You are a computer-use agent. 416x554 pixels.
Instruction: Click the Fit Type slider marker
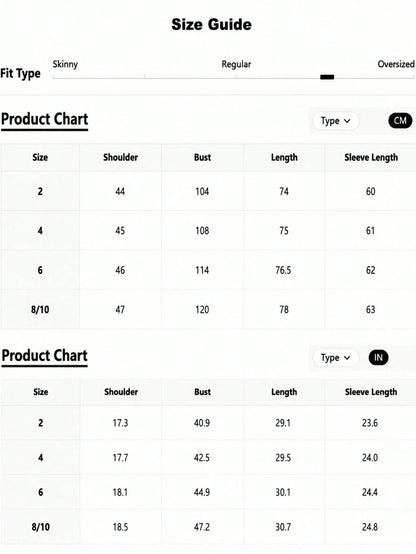(x=327, y=77)
